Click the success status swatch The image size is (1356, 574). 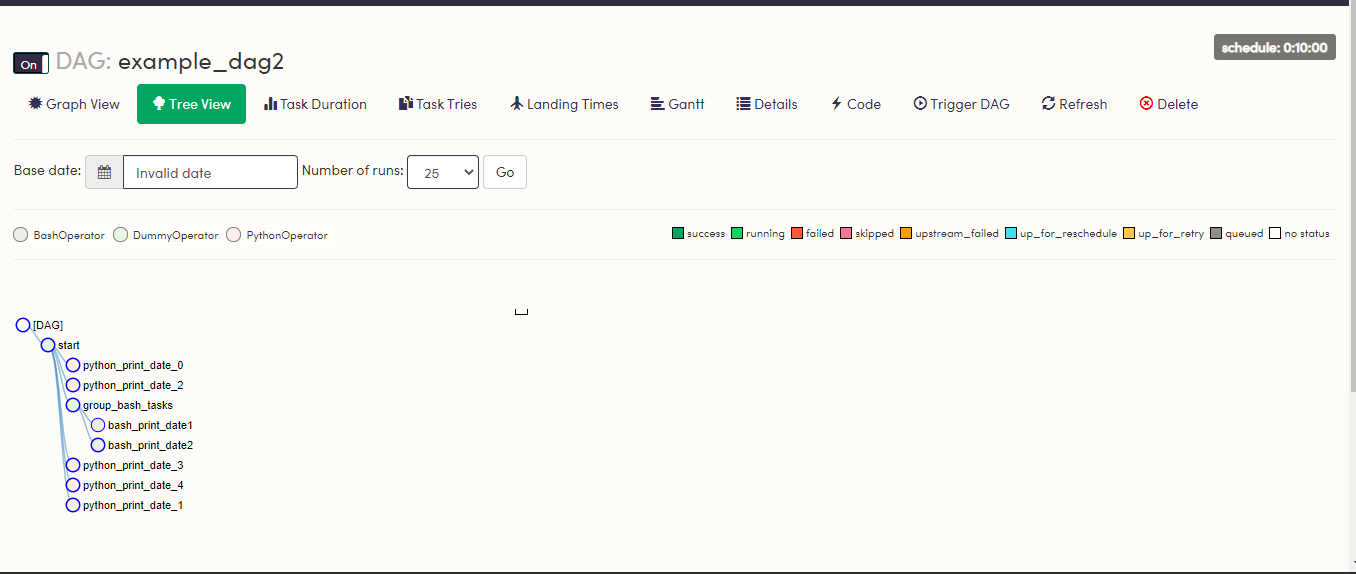click(678, 233)
